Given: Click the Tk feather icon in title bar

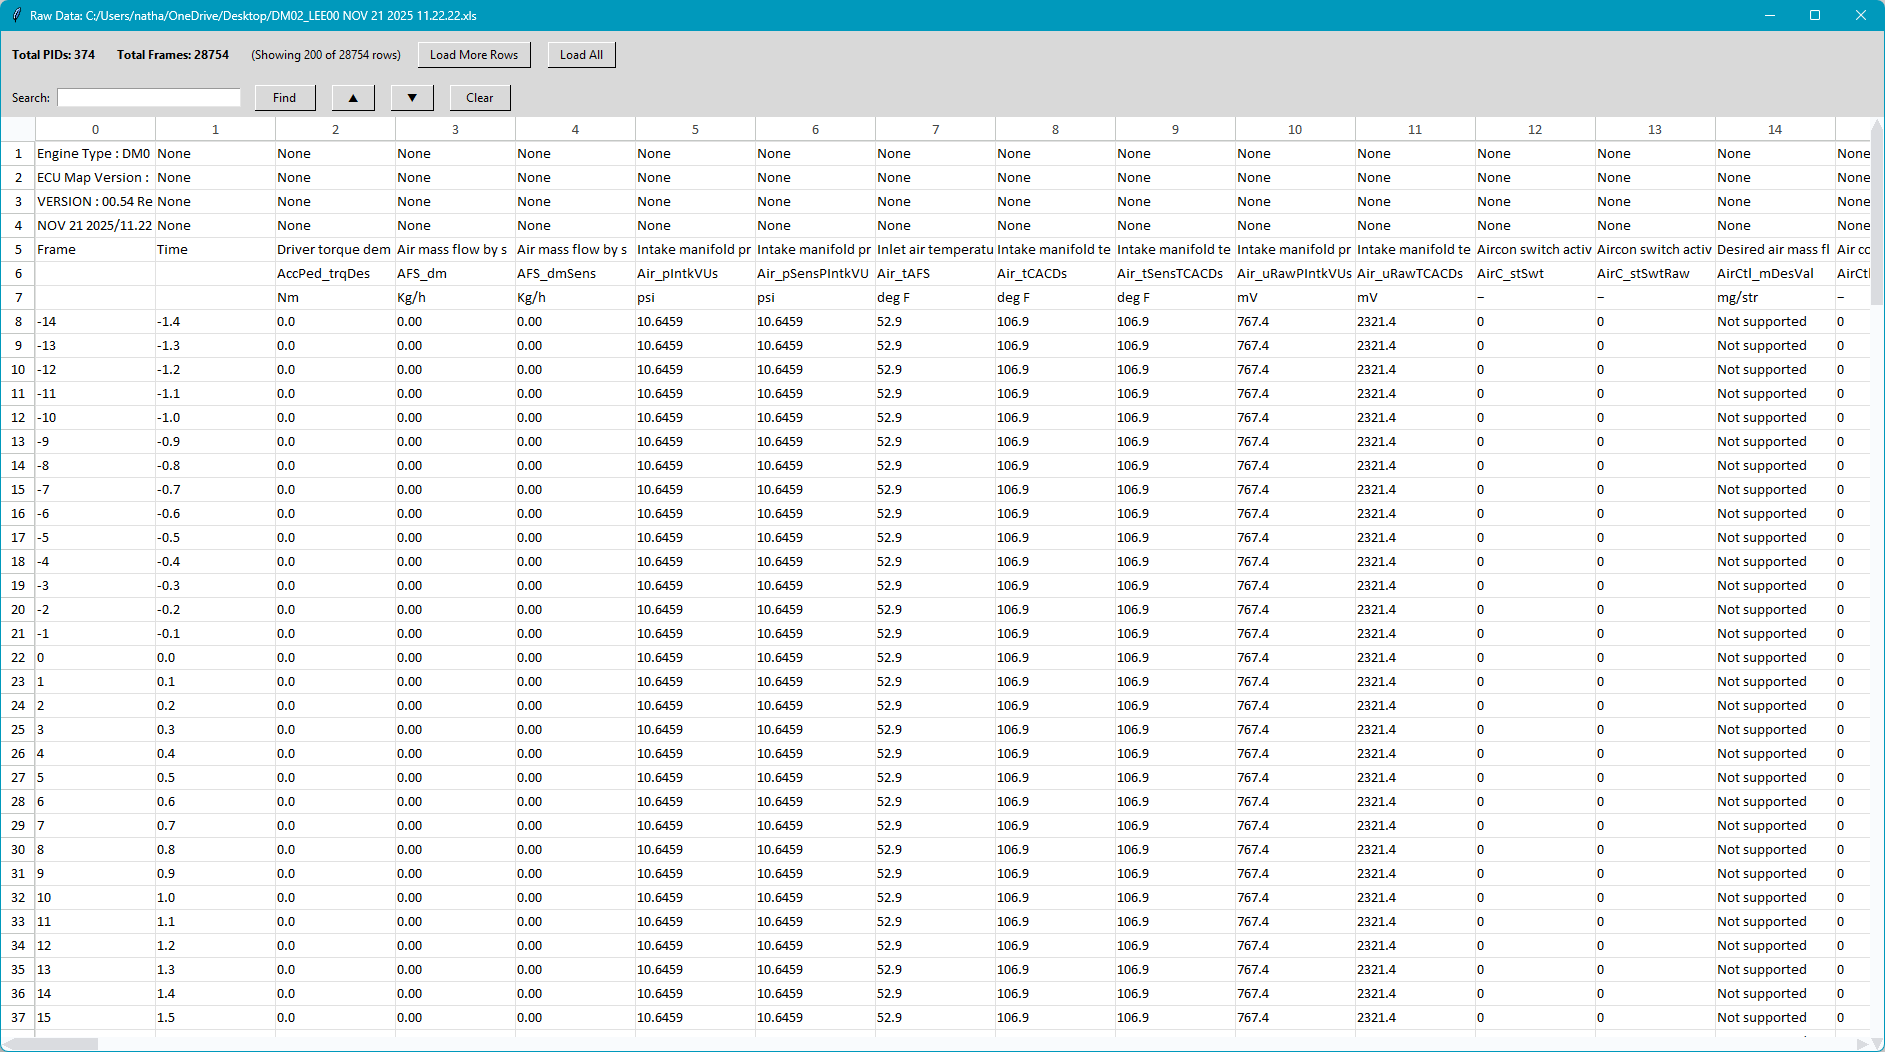Looking at the screenshot, I should (x=16, y=15).
